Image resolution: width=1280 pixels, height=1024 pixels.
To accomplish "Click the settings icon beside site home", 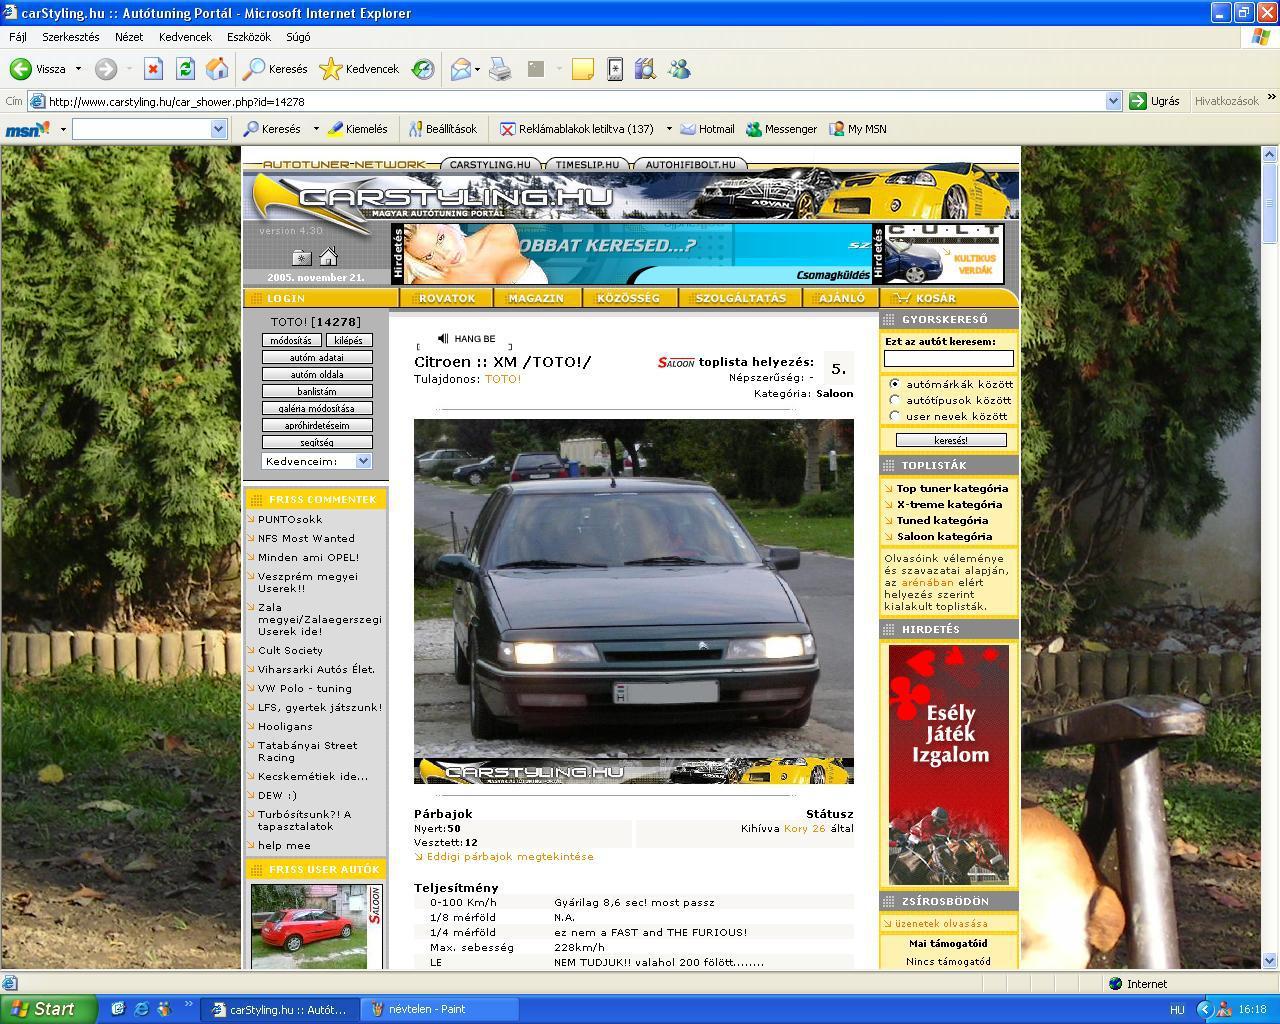I will 301,257.
